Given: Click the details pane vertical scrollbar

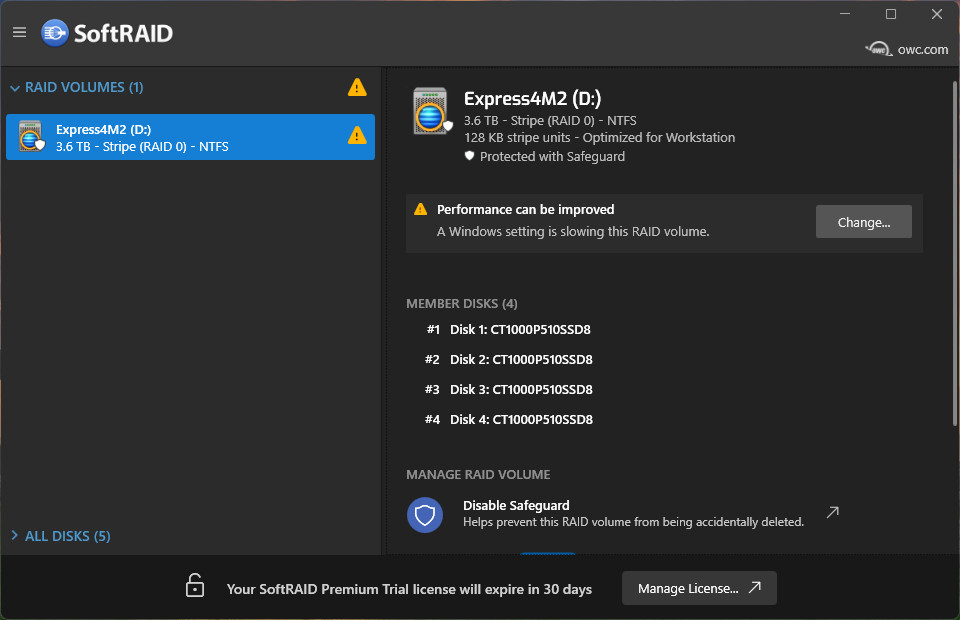Looking at the screenshot, I should coord(954,254).
